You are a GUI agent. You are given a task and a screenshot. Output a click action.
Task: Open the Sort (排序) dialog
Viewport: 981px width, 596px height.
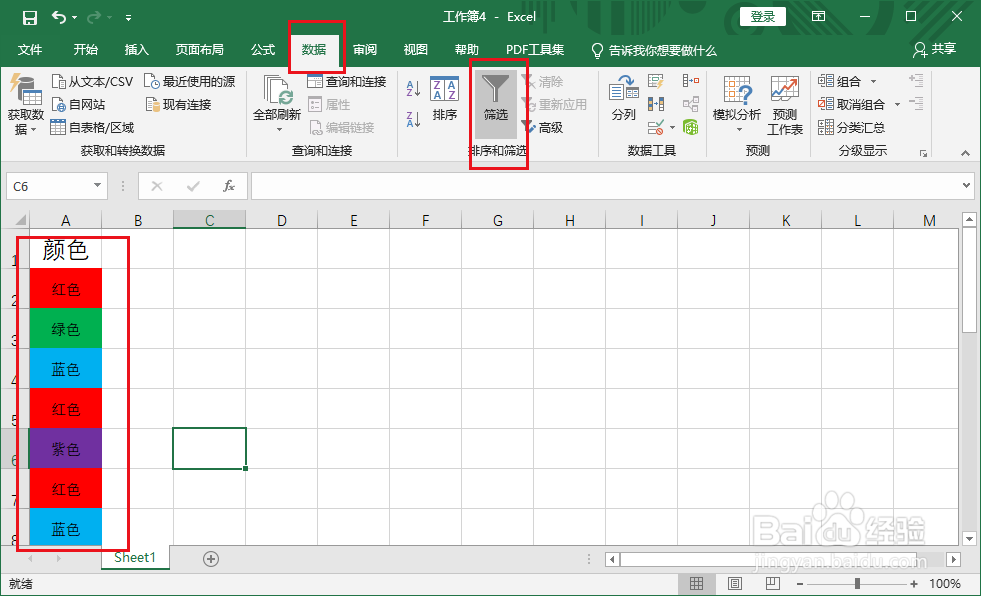click(x=445, y=99)
